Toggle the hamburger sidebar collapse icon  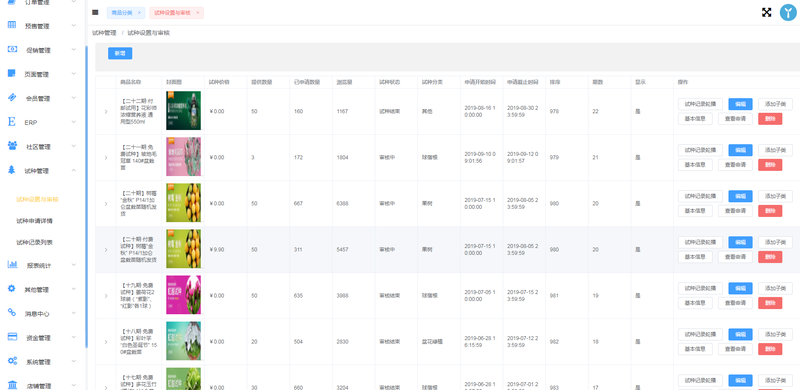pos(95,12)
